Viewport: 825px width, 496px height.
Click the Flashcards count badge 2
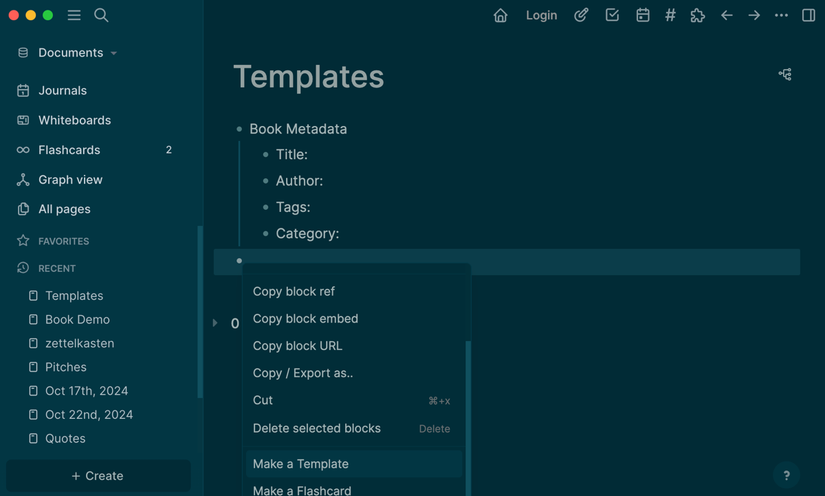(168, 150)
